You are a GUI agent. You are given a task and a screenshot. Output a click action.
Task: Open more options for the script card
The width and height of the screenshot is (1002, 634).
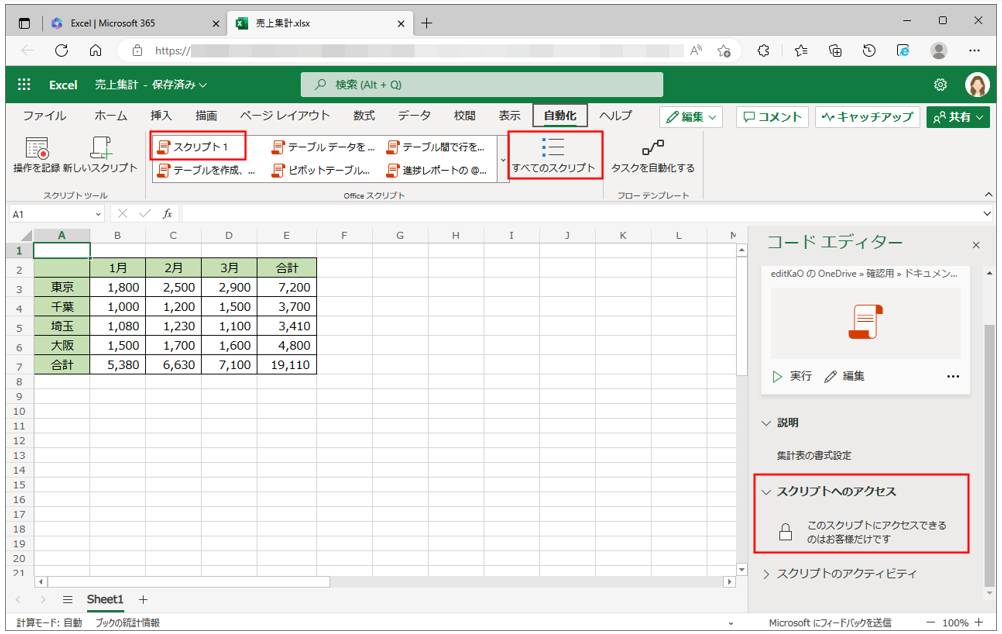[953, 376]
